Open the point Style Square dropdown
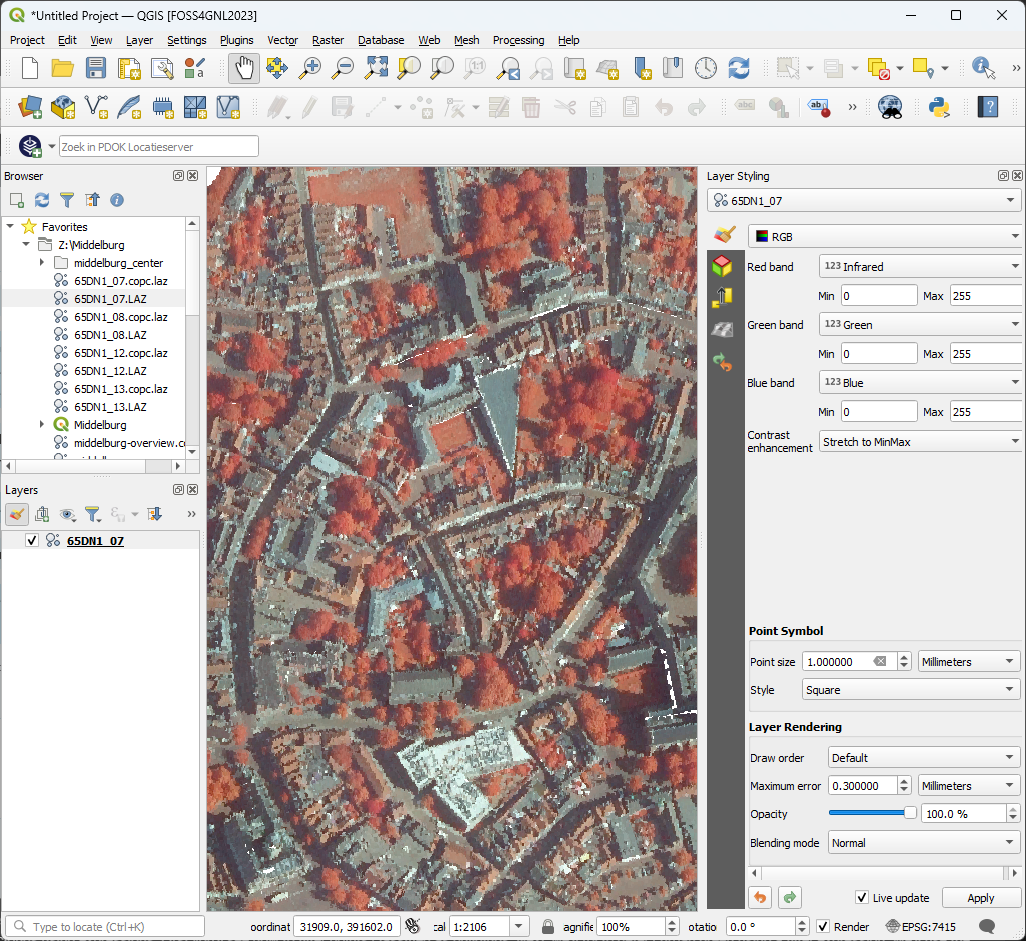This screenshot has height=941, width=1026. pyautogui.click(x=911, y=690)
